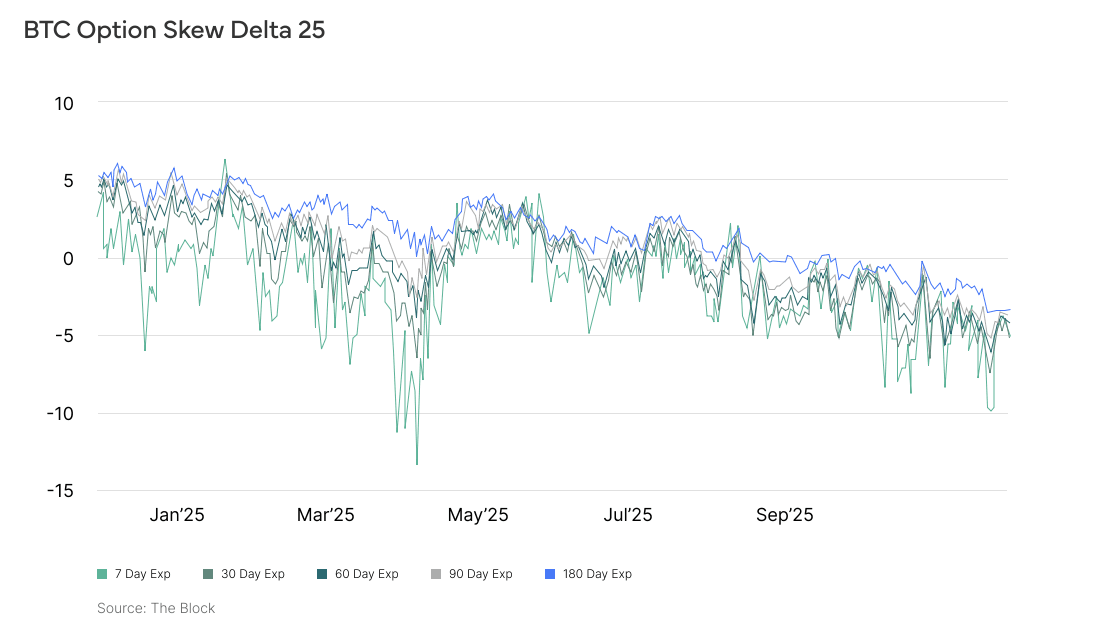1116x644 pixels.
Task: Click the BTC Option Skew Delta 25 title
Action: pyautogui.click(x=174, y=30)
